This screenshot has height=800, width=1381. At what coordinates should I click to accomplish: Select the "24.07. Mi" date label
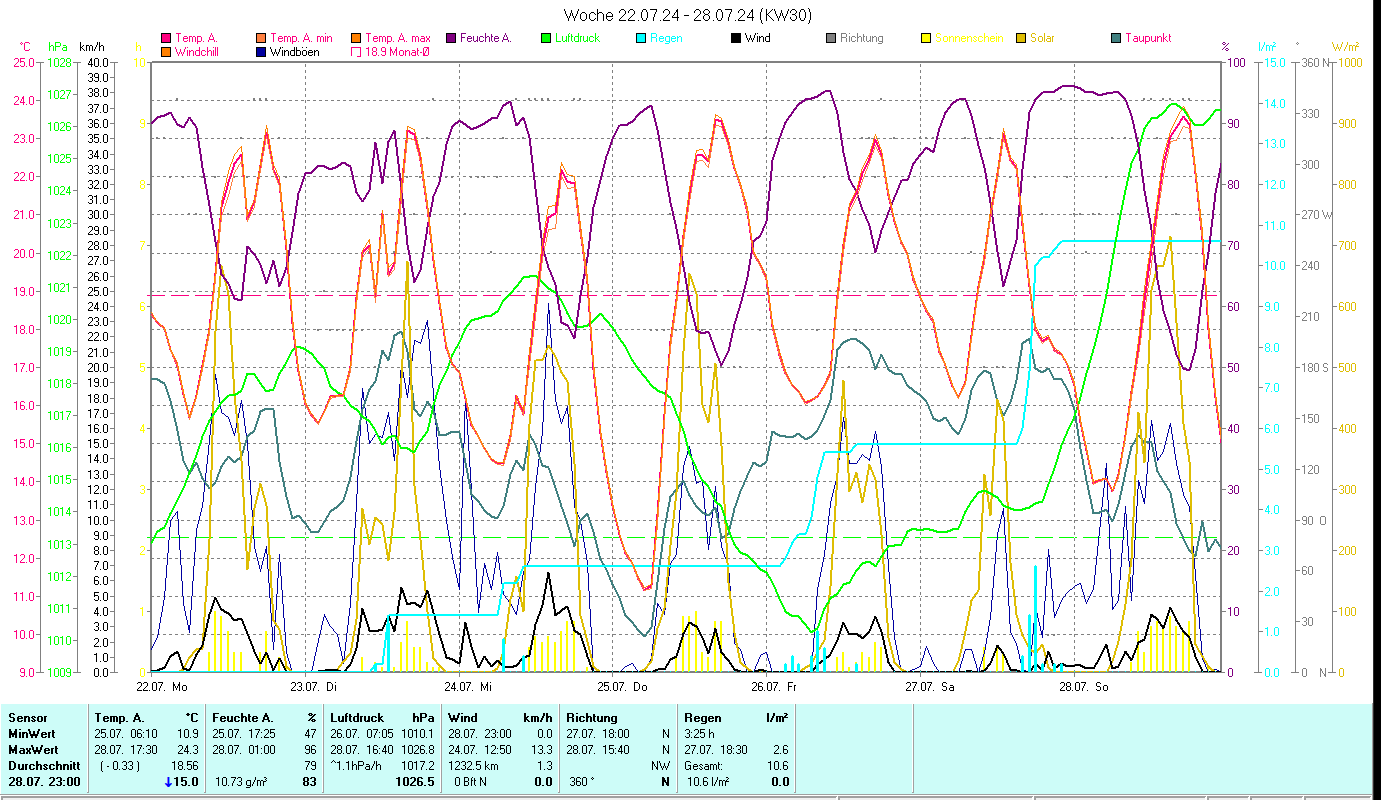coord(468,687)
